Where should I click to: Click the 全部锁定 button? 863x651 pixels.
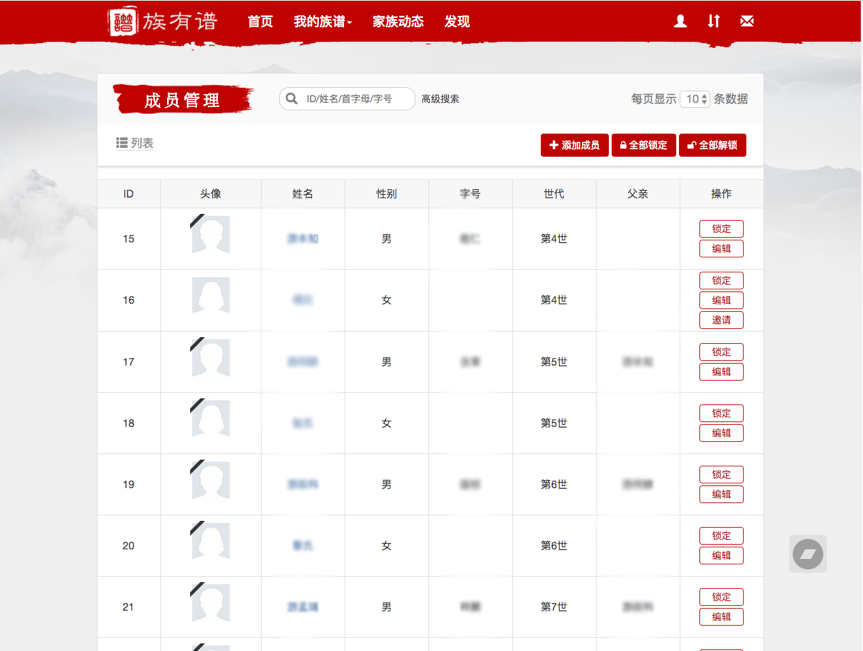click(644, 145)
